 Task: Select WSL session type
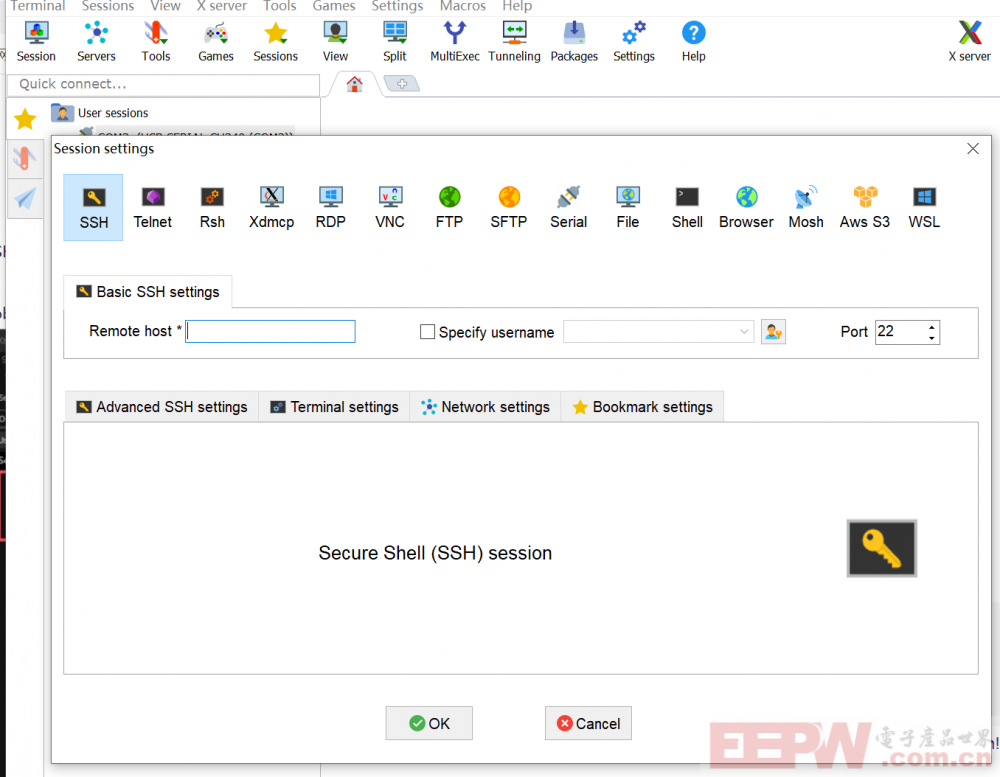[x=924, y=207]
